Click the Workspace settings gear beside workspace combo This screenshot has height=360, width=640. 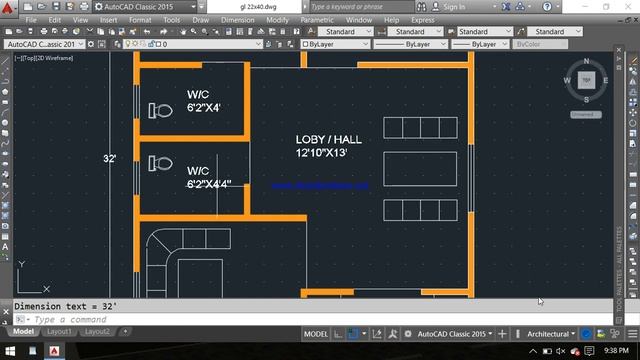pos(91,44)
